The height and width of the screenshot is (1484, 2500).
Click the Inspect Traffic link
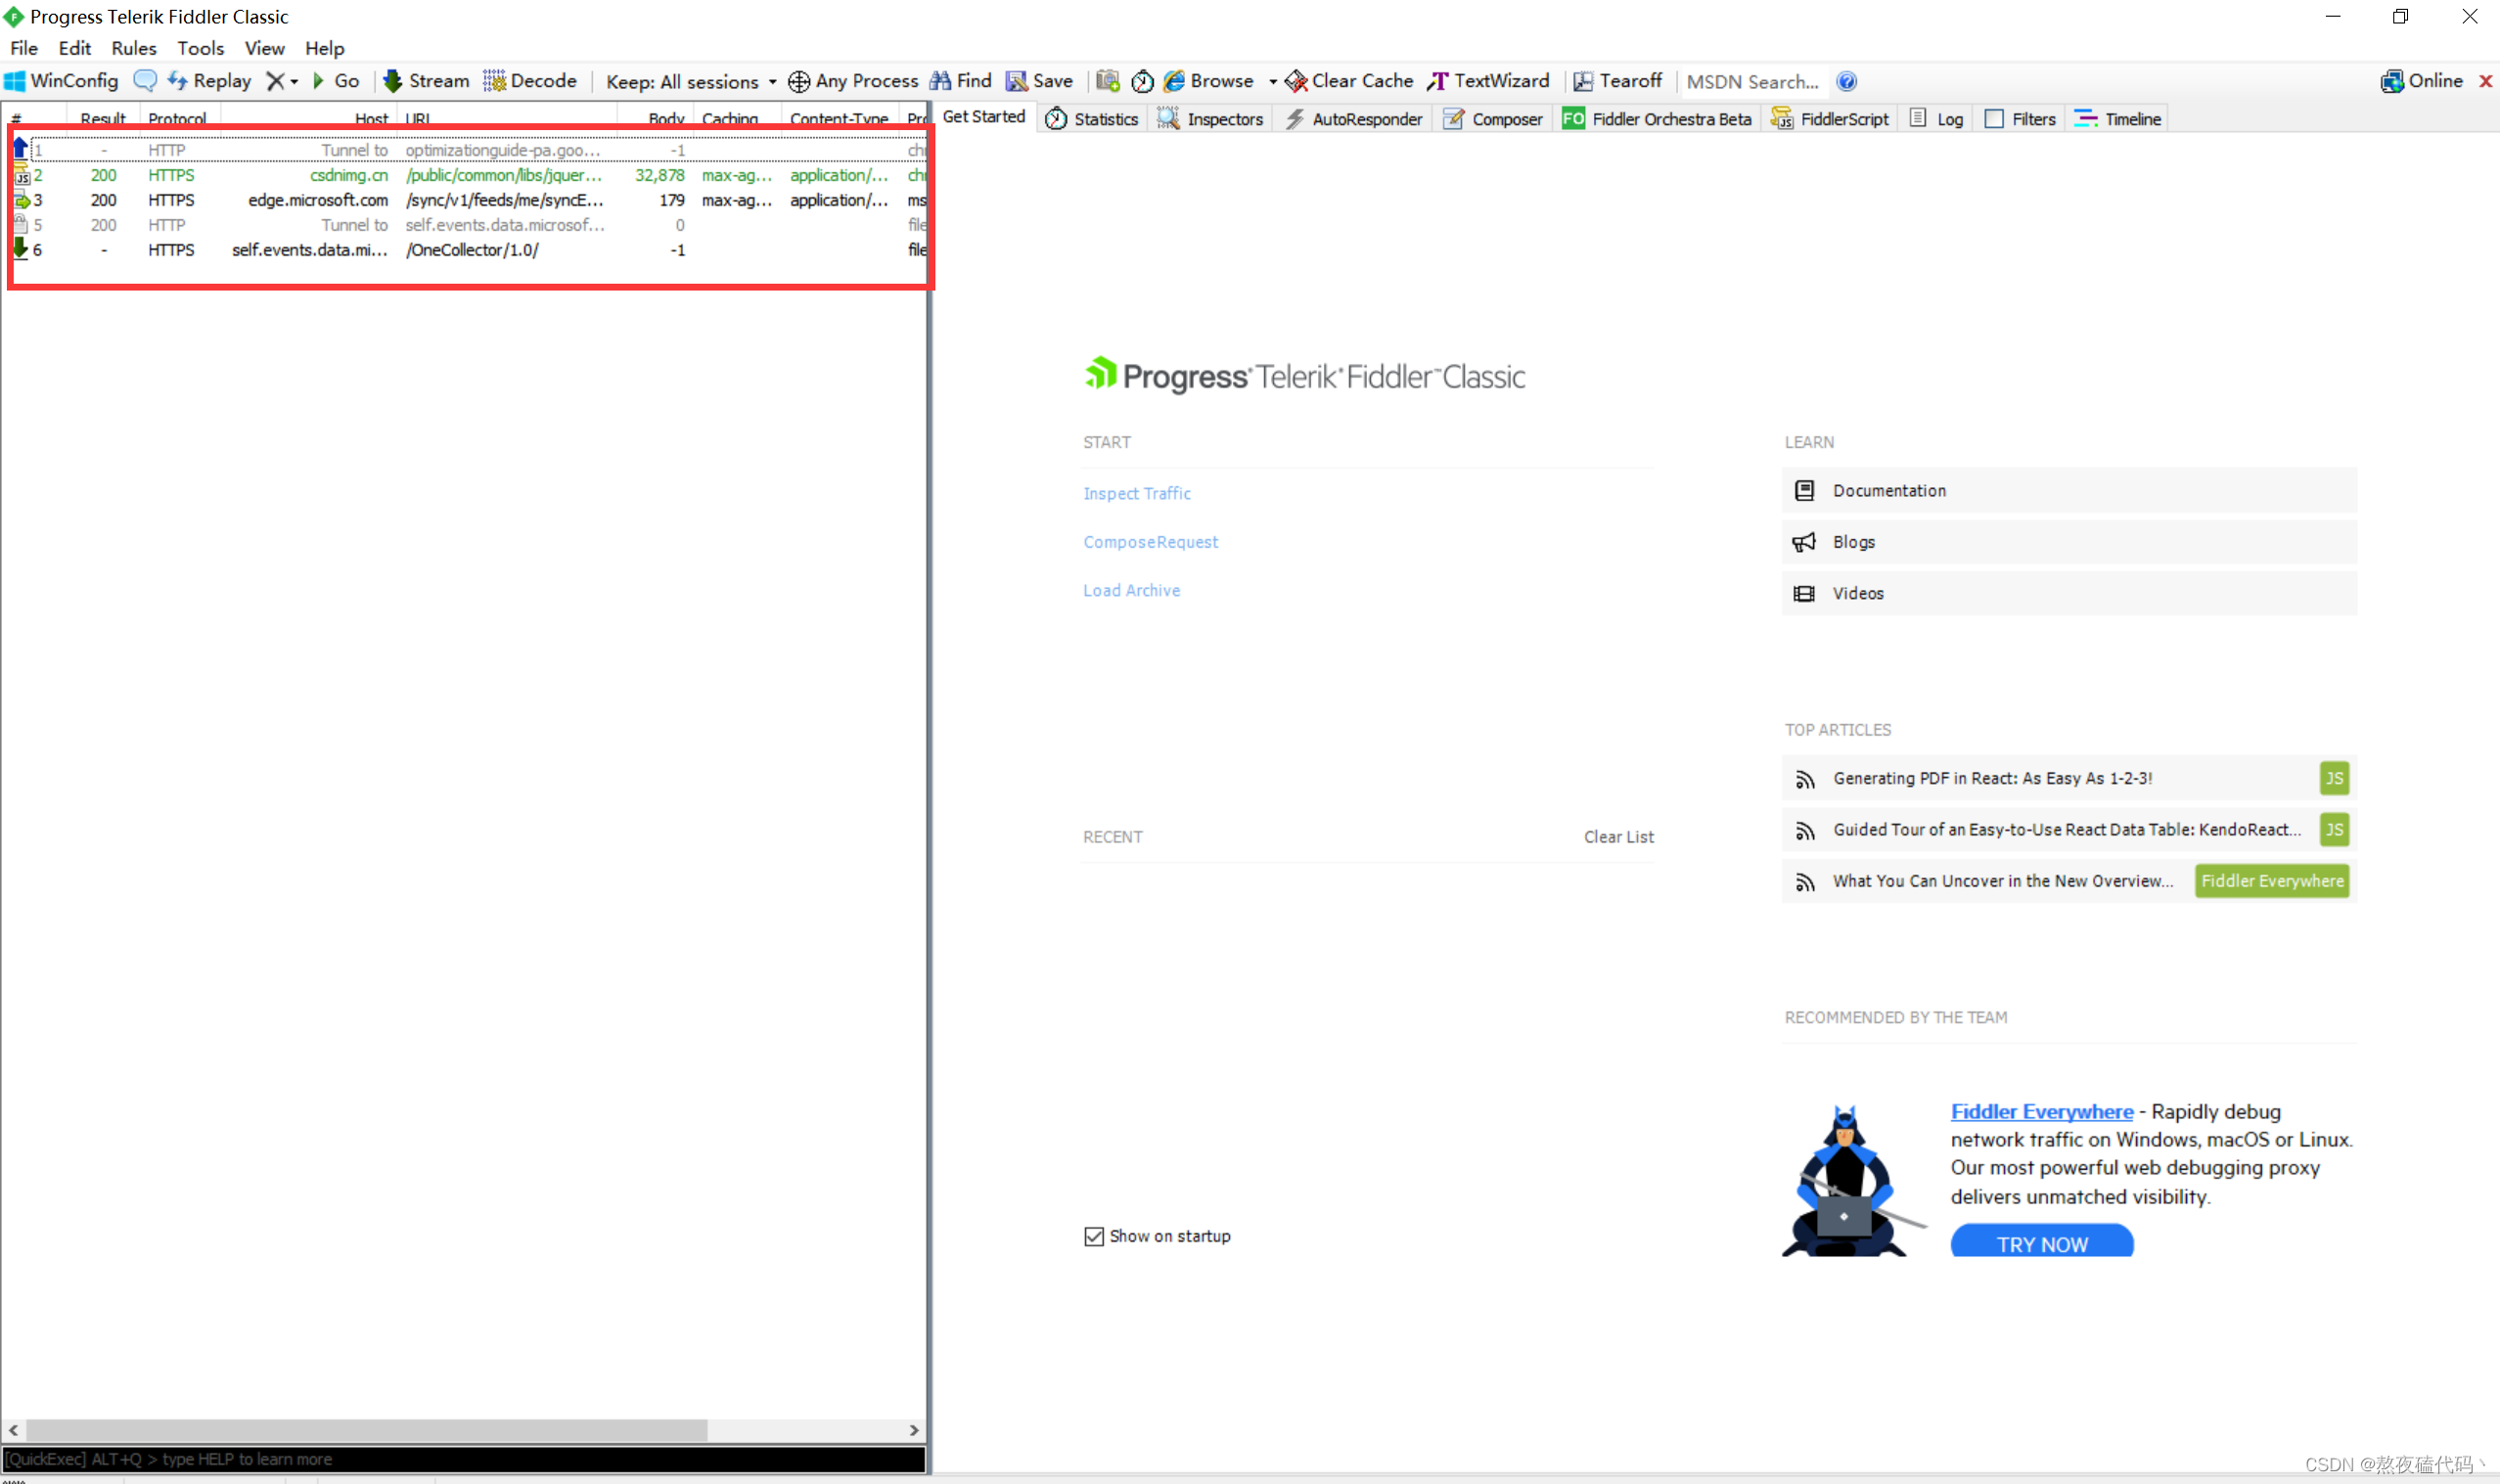point(1137,493)
